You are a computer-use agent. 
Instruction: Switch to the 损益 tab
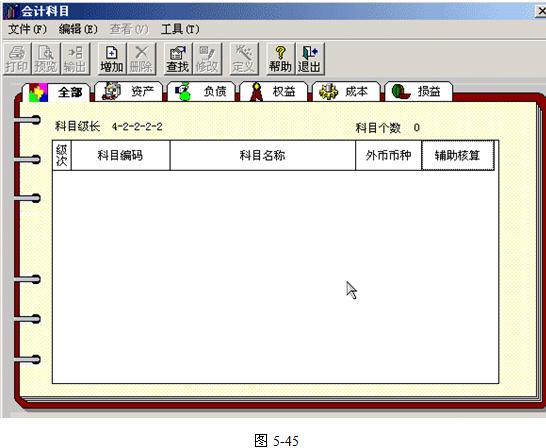(419, 92)
